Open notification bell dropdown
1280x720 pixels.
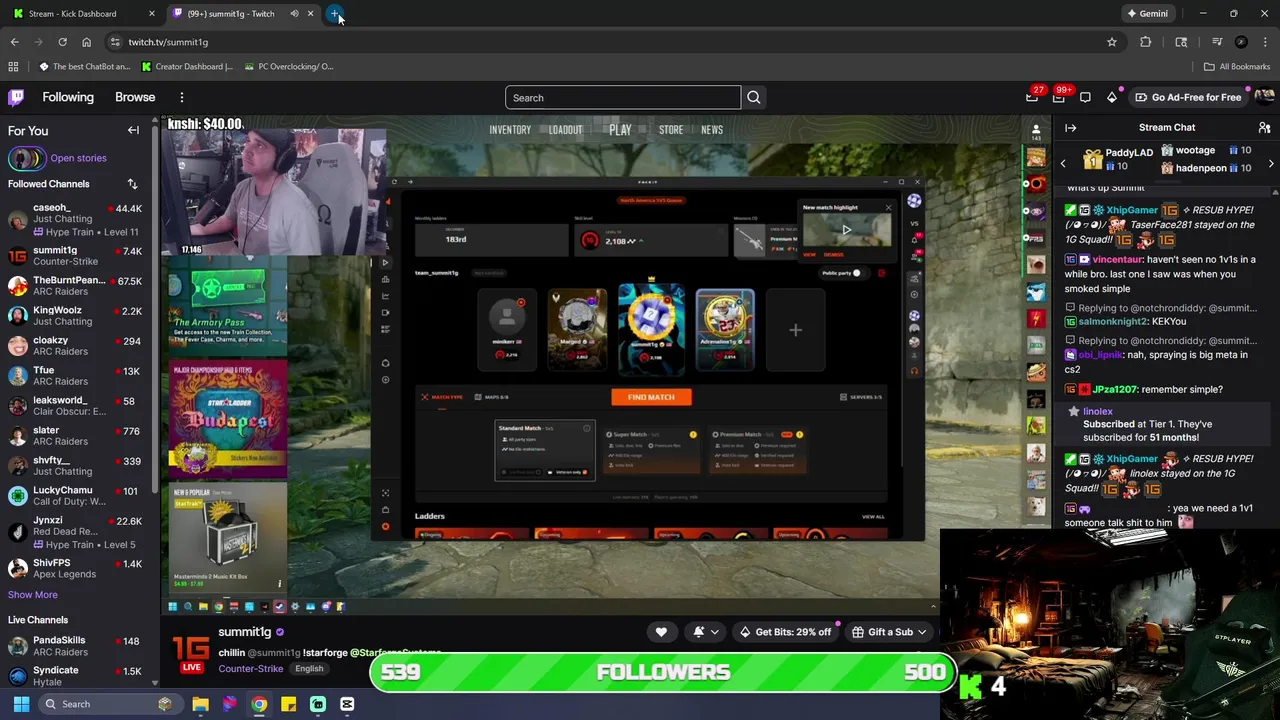coord(705,632)
